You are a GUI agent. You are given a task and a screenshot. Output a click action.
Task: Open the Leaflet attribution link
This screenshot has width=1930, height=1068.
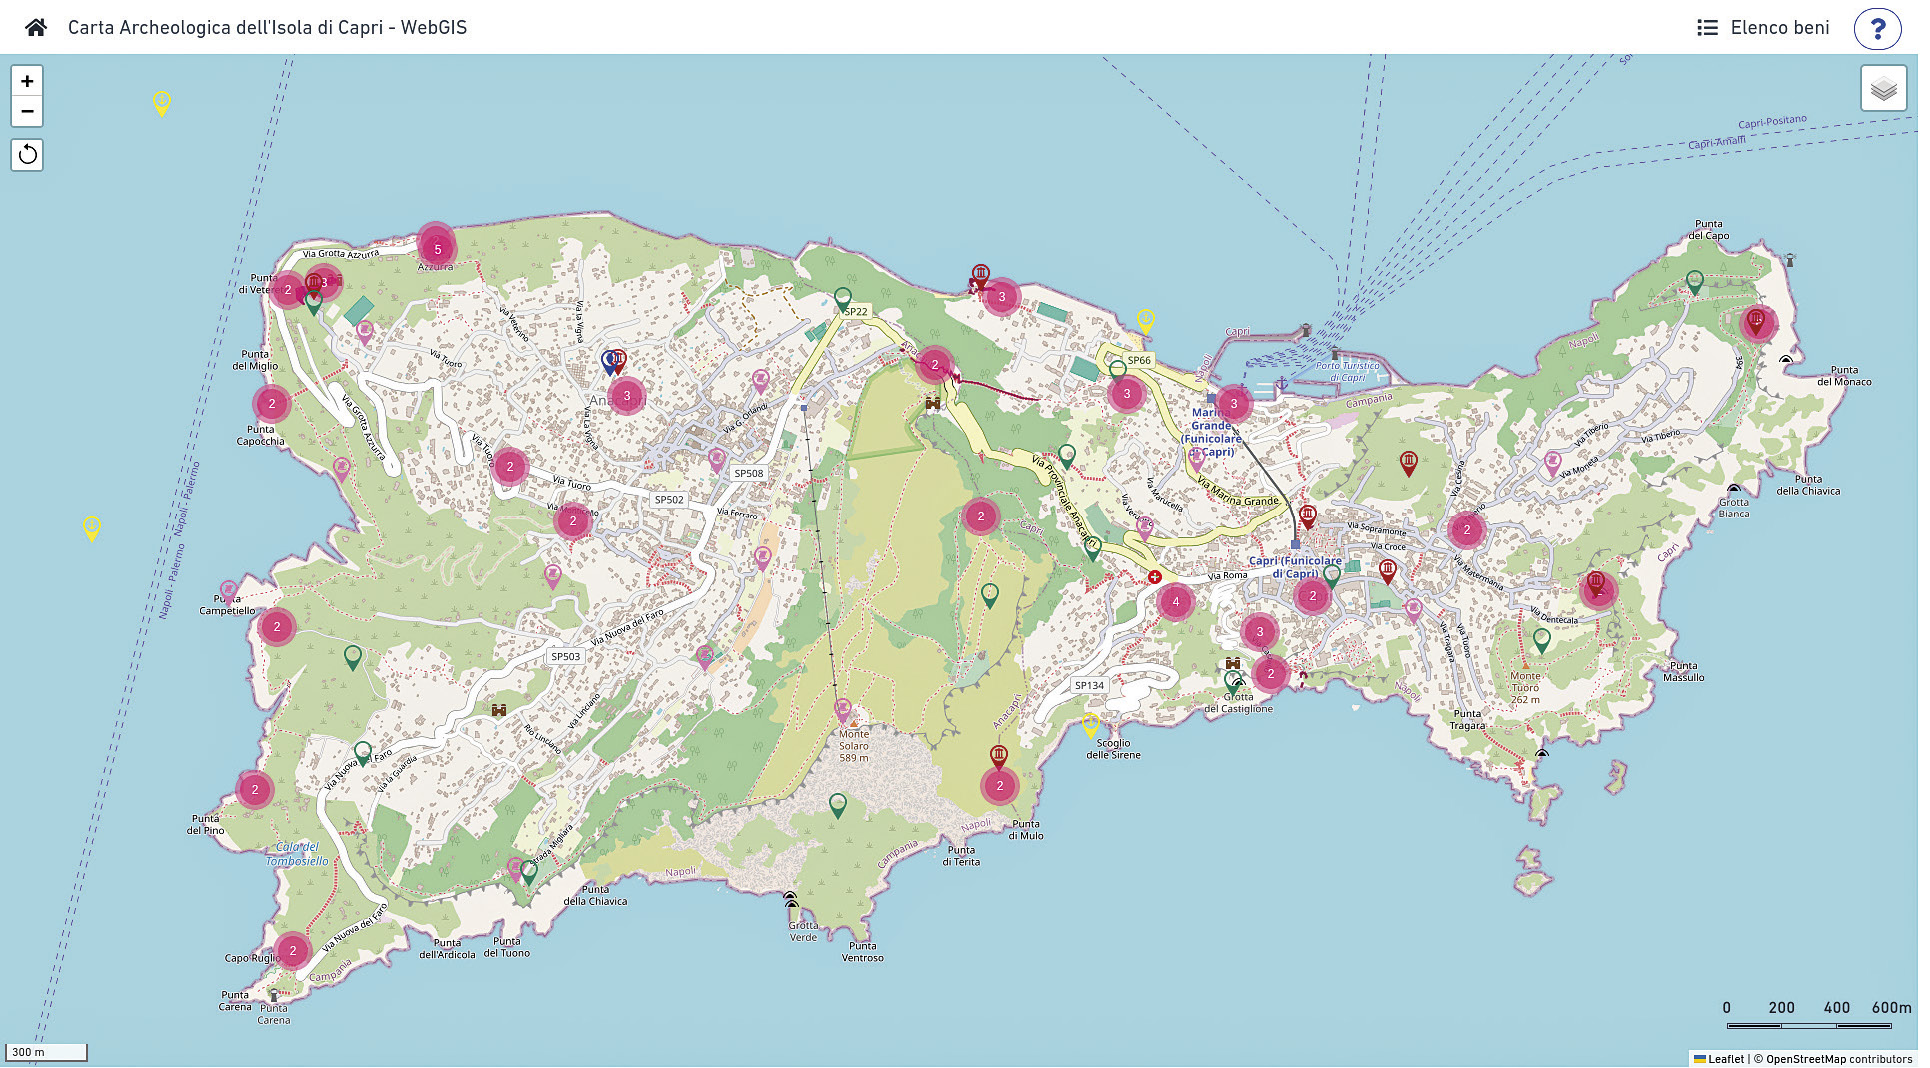coord(1725,1059)
